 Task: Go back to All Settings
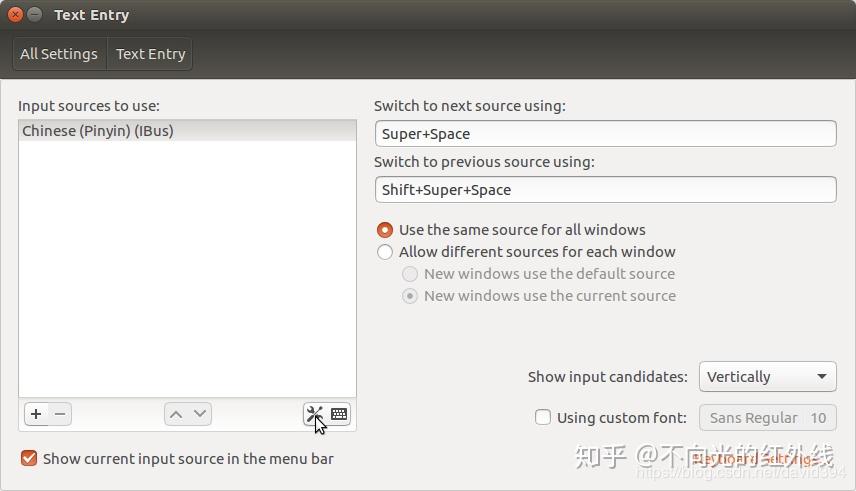(x=59, y=54)
